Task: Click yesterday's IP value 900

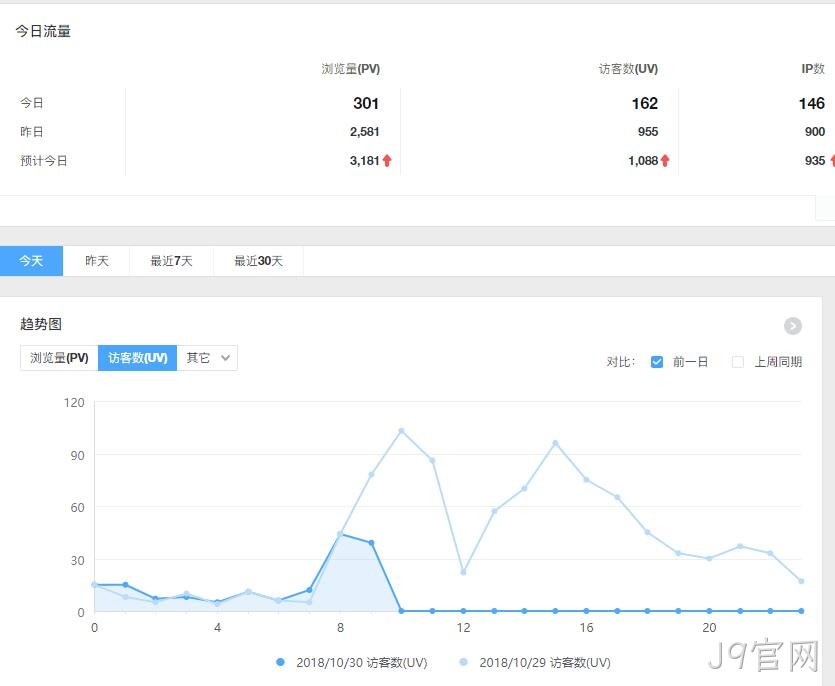Action: click(815, 132)
